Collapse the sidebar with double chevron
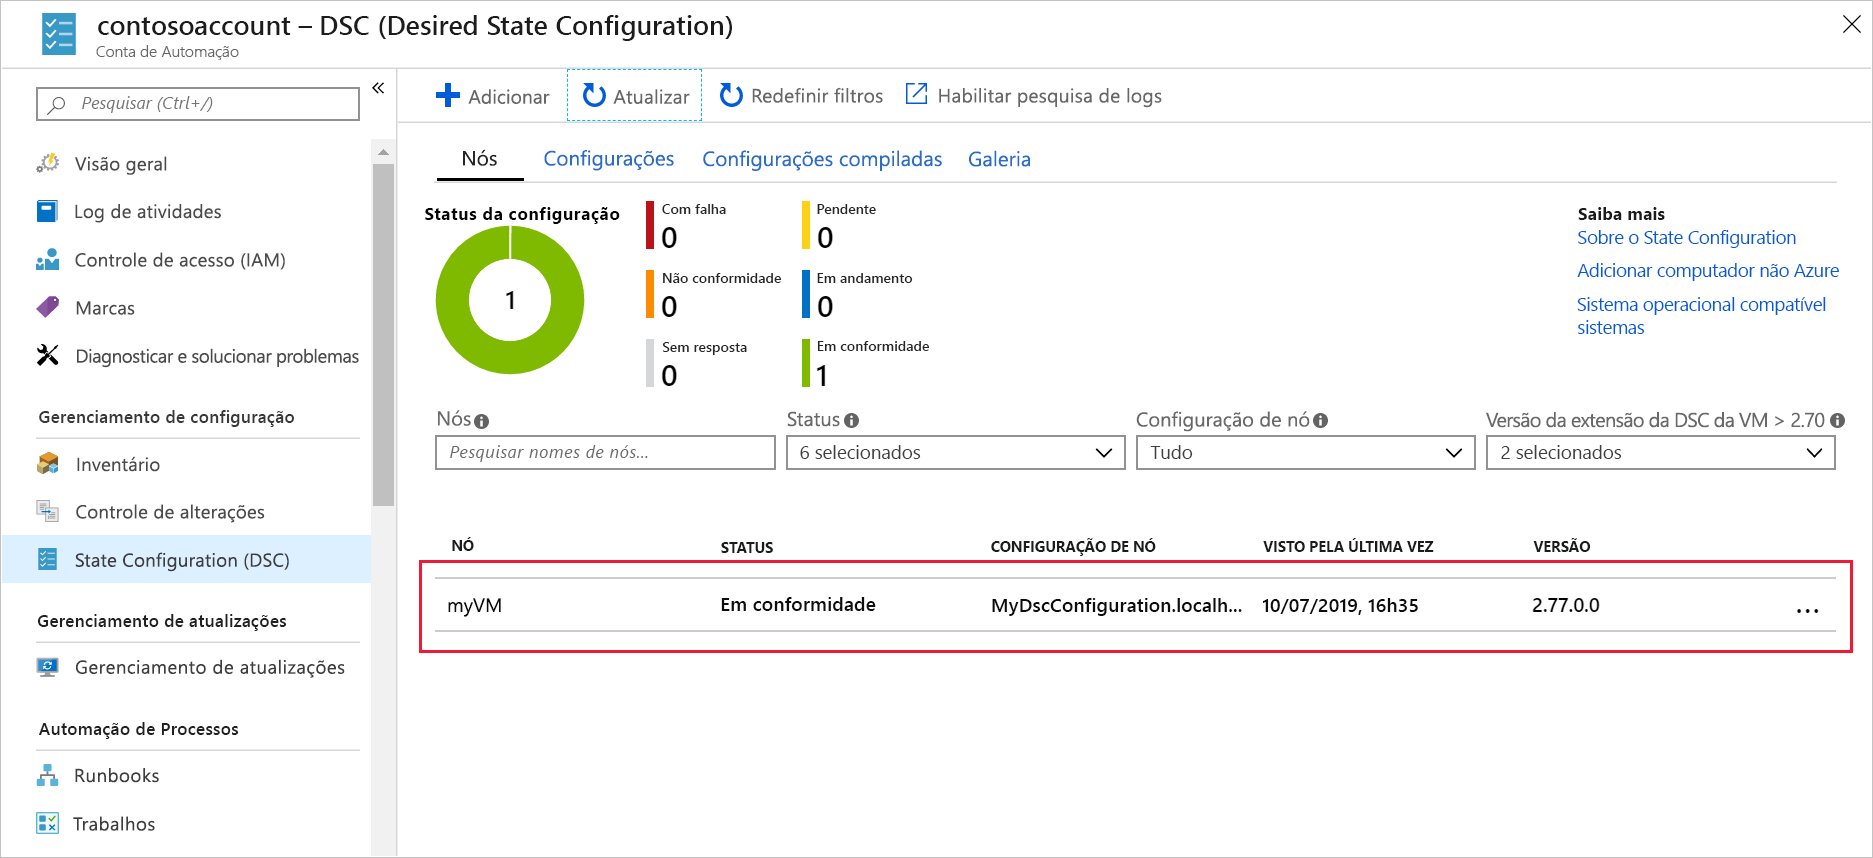Viewport: 1873px width, 858px height. [x=379, y=88]
